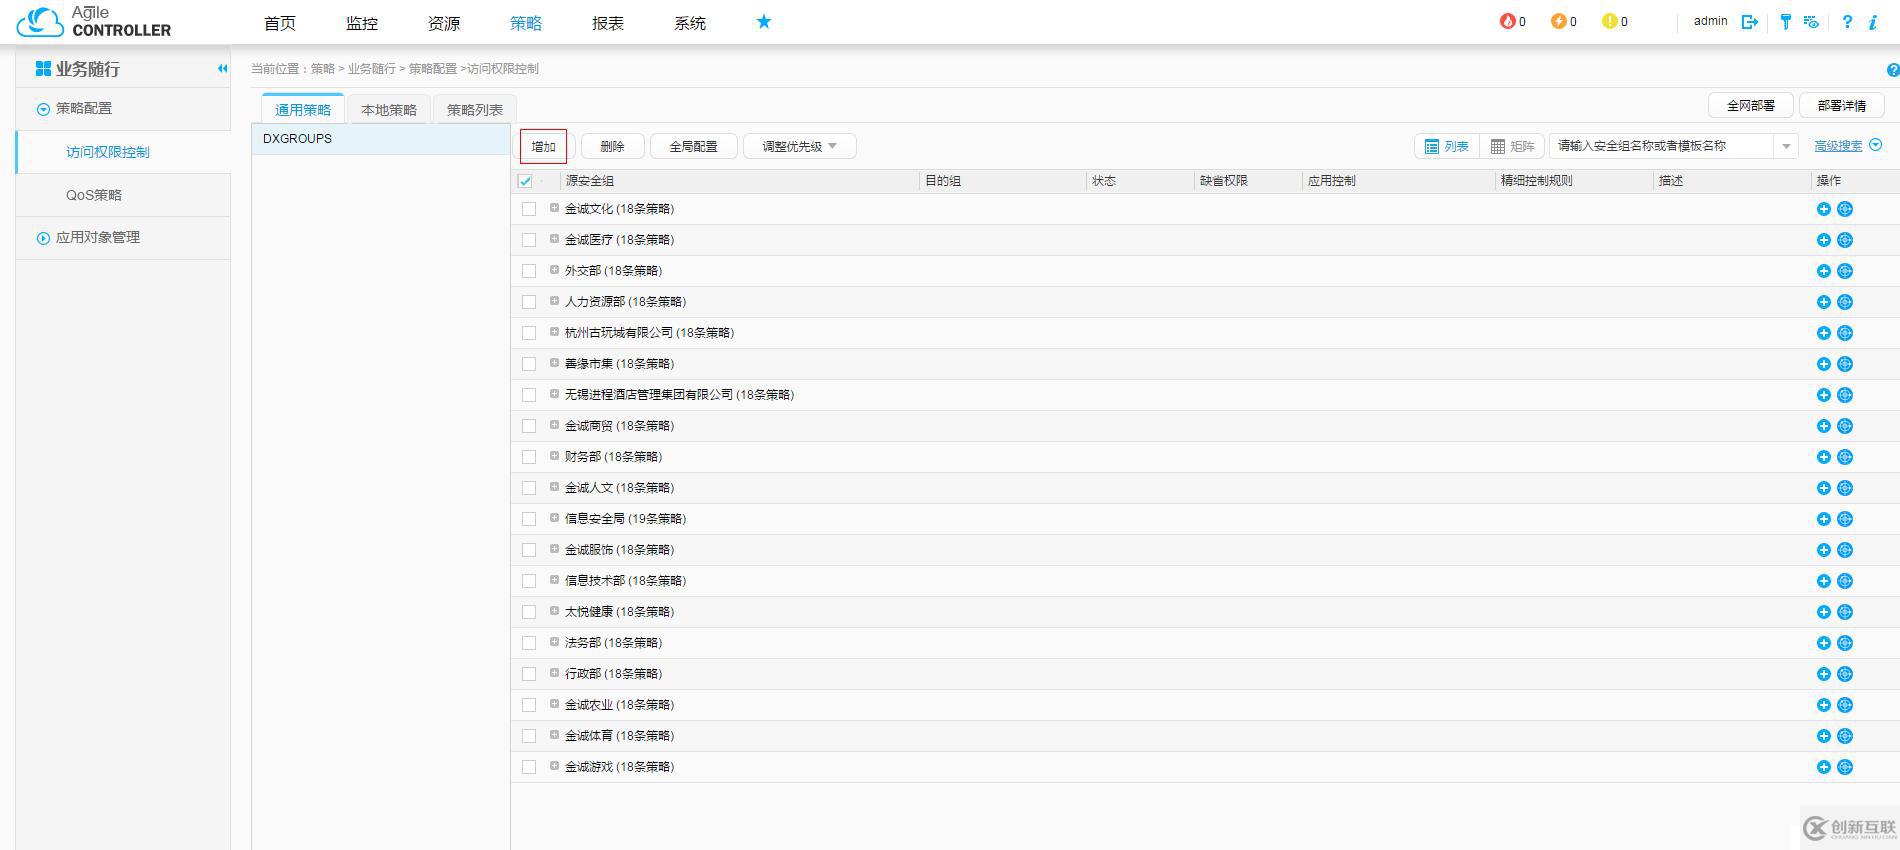Image resolution: width=1900 pixels, height=850 pixels.
Task: Collapse the 业务随行 sidebar with double-arrow icon
Action: (222, 68)
